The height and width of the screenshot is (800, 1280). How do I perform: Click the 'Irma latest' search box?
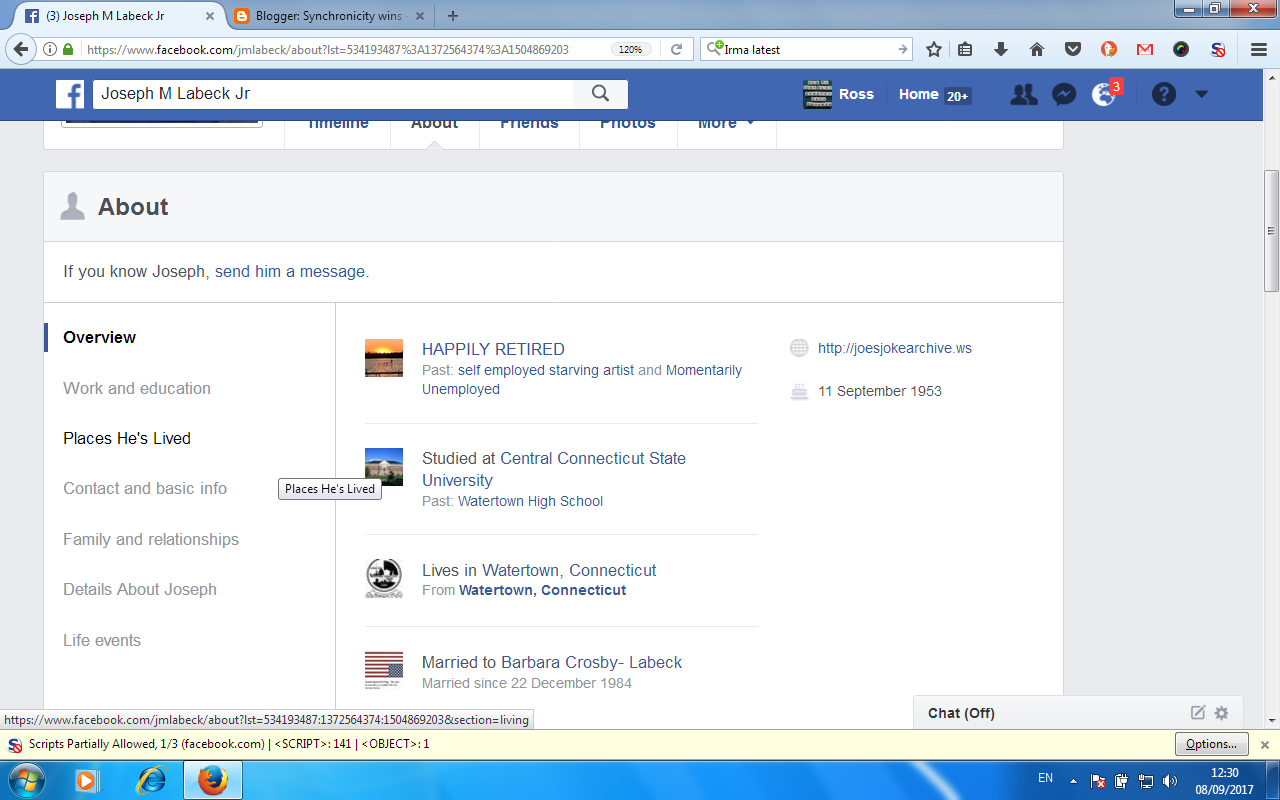tap(805, 49)
